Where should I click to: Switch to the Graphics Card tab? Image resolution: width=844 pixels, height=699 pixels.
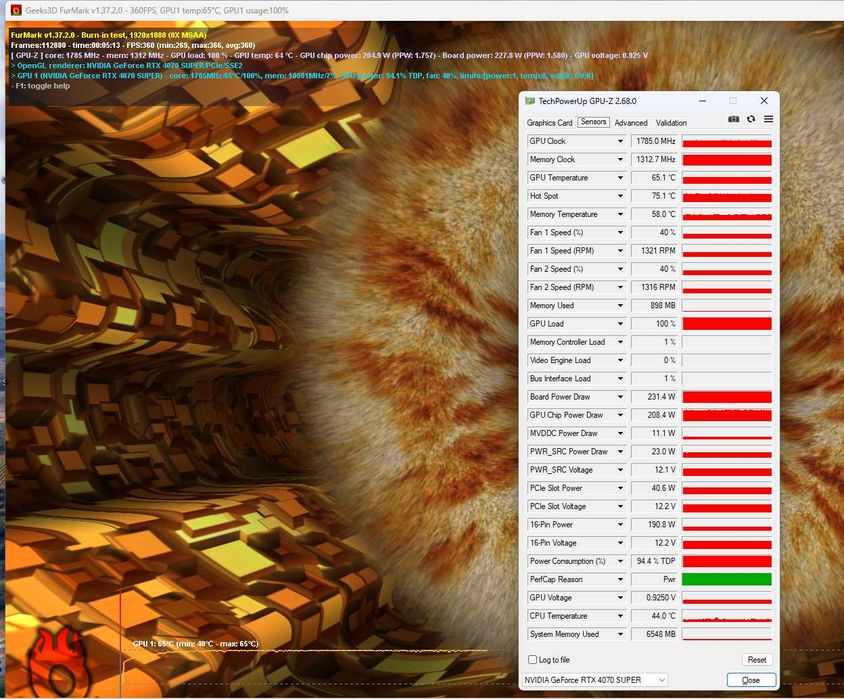(x=550, y=123)
